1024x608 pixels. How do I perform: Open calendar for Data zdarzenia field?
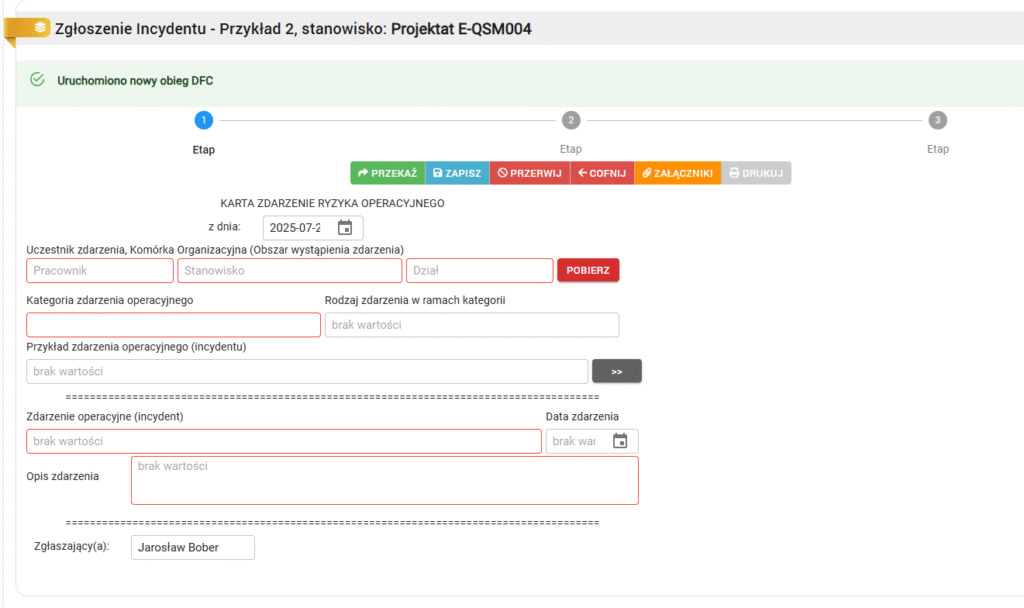pos(620,441)
